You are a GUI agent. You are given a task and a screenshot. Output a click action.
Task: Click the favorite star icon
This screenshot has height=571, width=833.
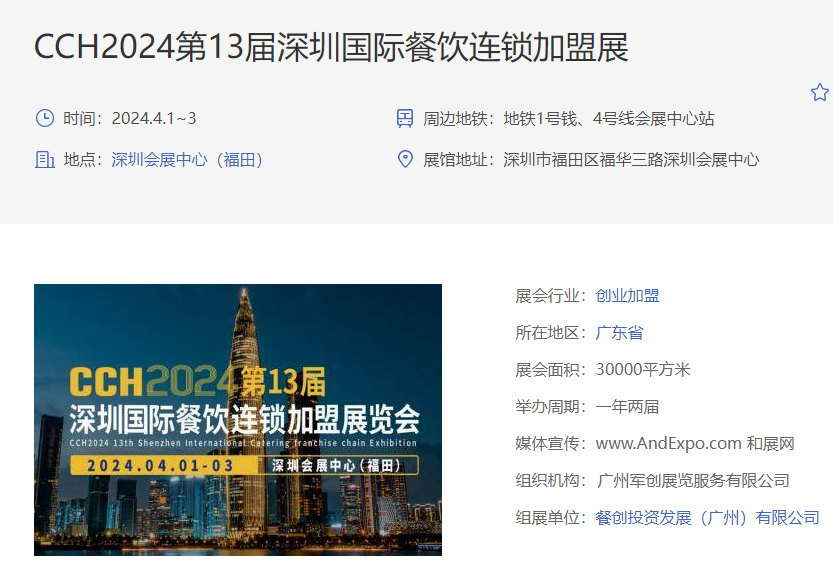[x=820, y=92]
